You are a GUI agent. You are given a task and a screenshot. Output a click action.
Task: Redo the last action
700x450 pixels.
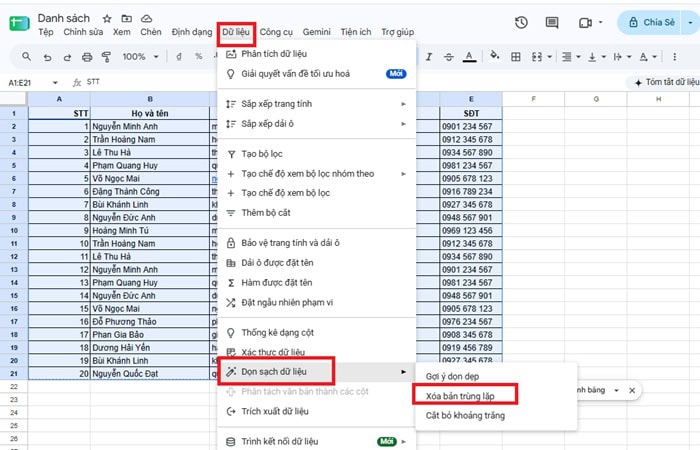[x=67, y=57]
